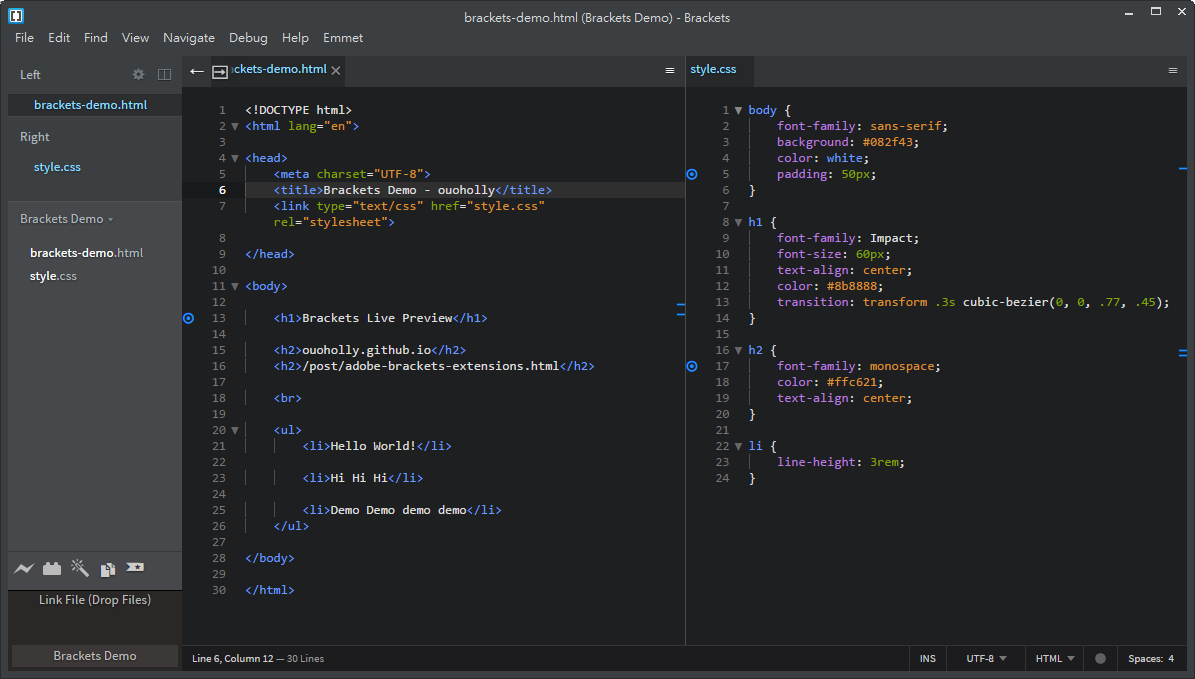Click the linting status circle indicator

coord(1100,659)
